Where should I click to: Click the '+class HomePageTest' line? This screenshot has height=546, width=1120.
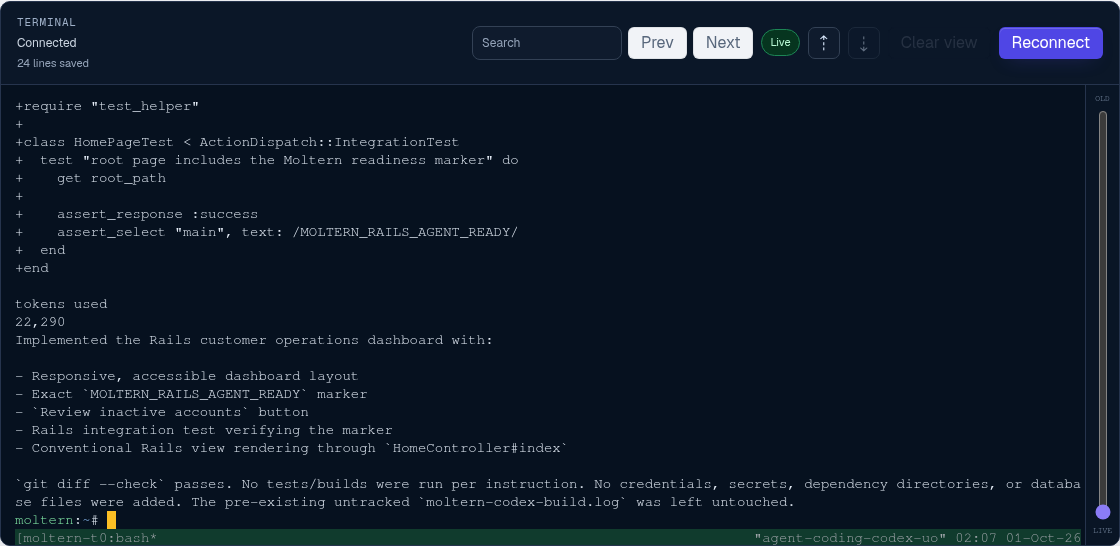point(237,142)
